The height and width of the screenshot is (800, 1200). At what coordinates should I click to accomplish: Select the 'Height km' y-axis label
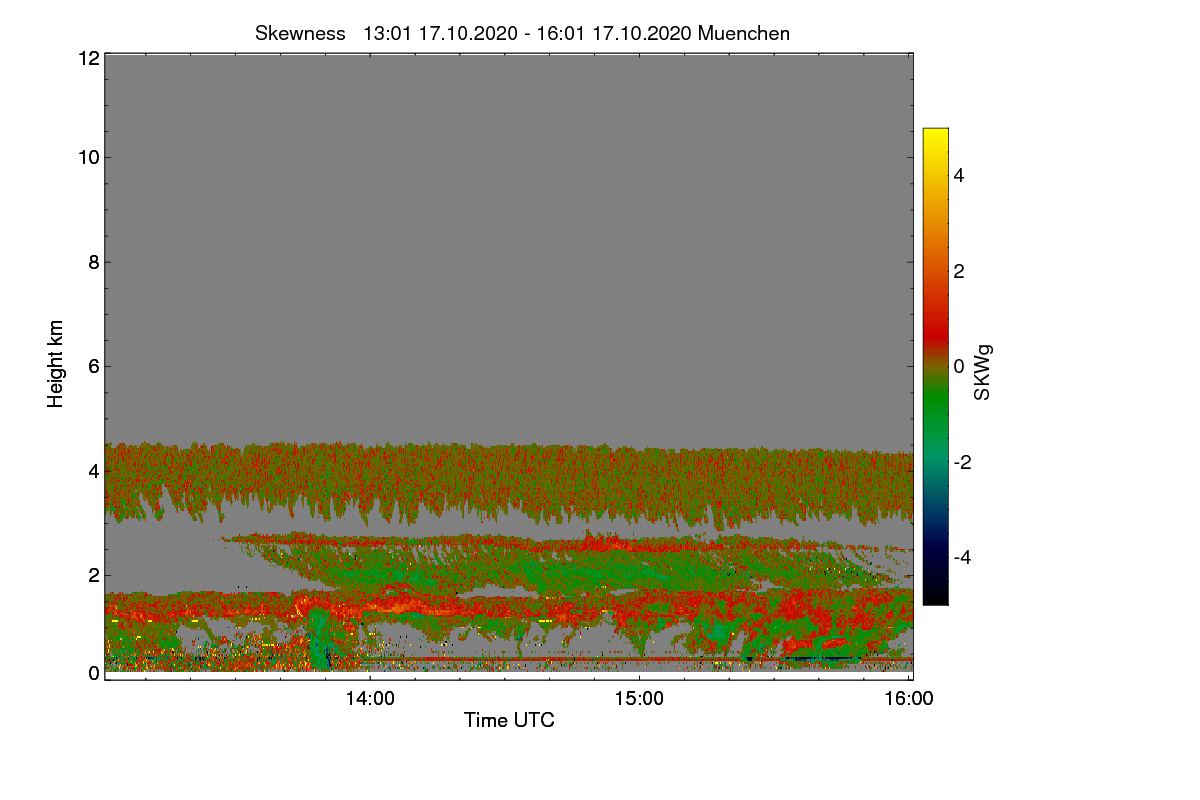(56, 364)
